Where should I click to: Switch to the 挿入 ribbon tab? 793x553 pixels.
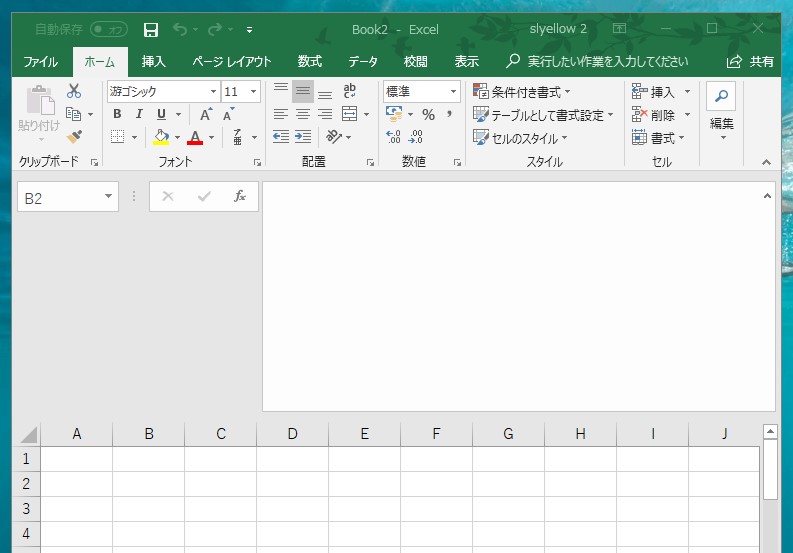pyautogui.click(x=154, y=61)
